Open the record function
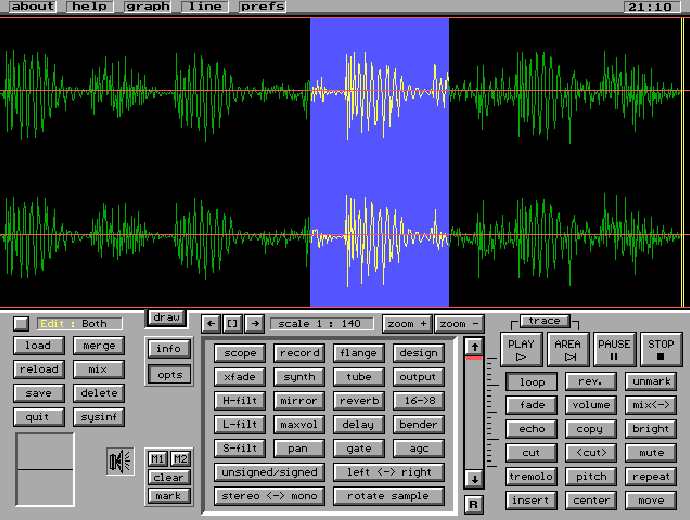The image size is (690, 520). click(x=299, y=353)
